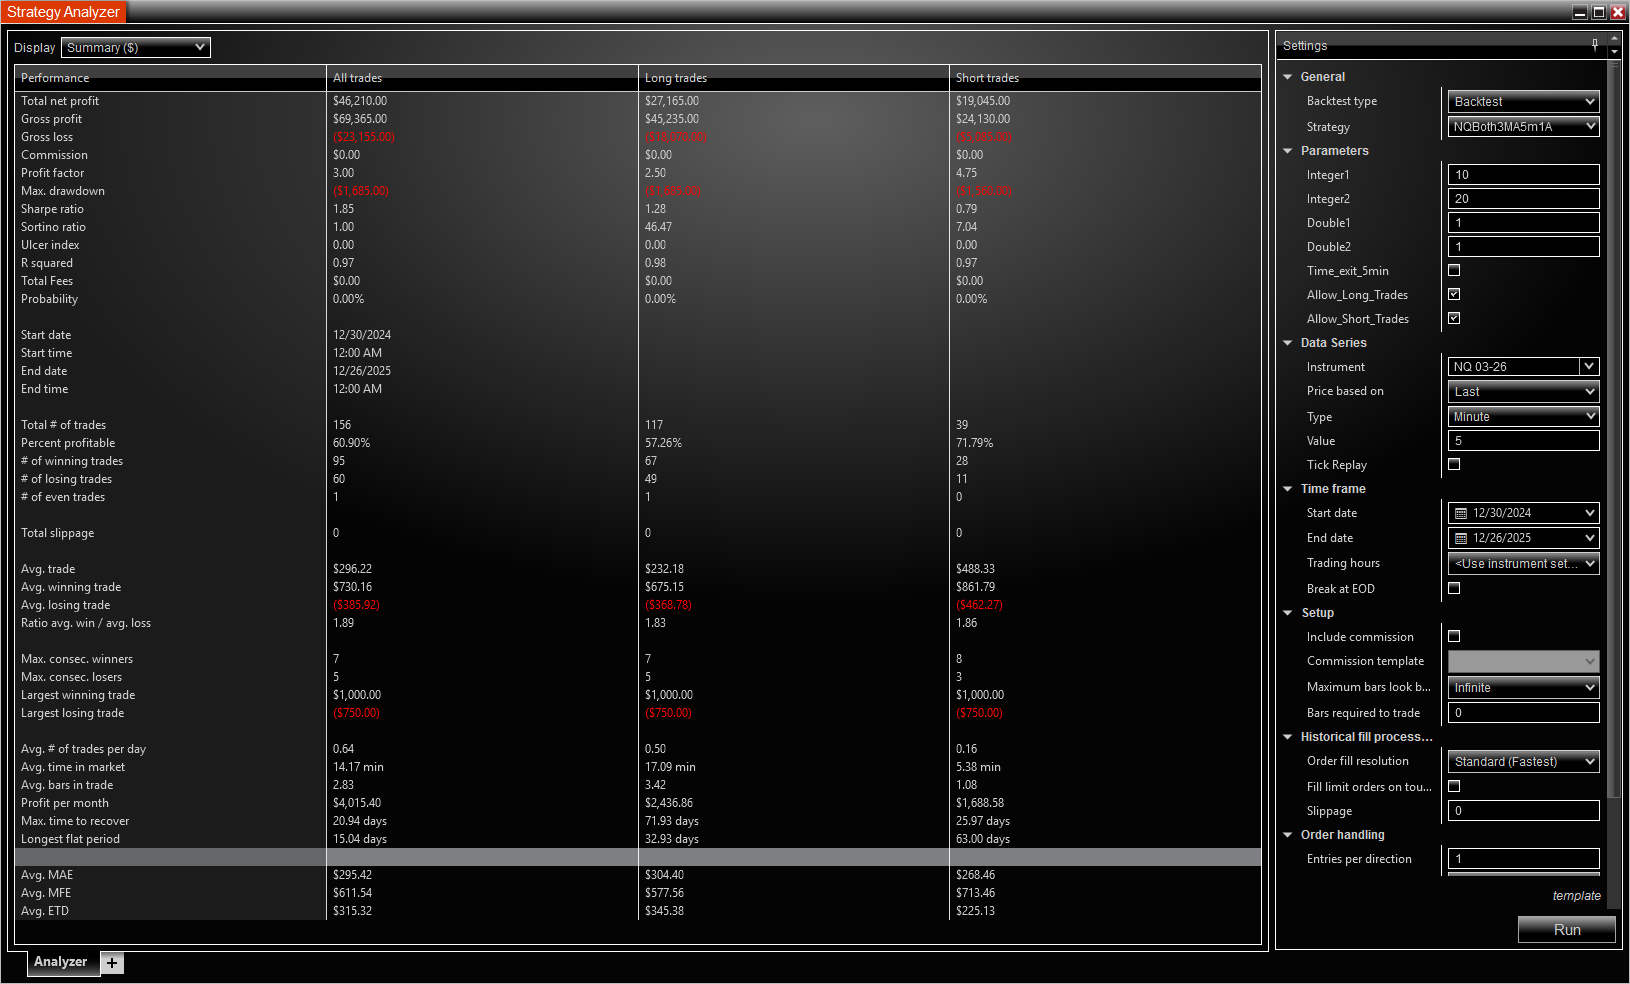
Task: Open the Start date calendar picker
Action: click(x=1461, y=513)
